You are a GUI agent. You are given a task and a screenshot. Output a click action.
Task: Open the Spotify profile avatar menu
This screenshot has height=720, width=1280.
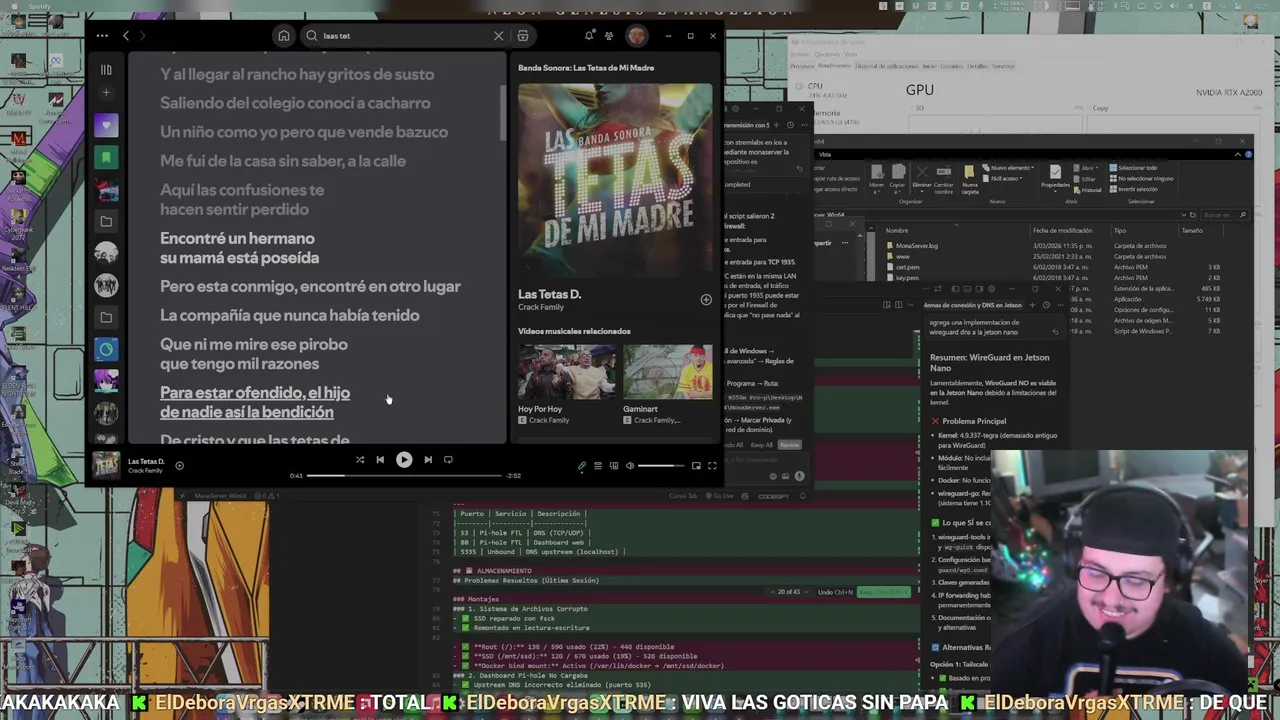pos(637,36)
